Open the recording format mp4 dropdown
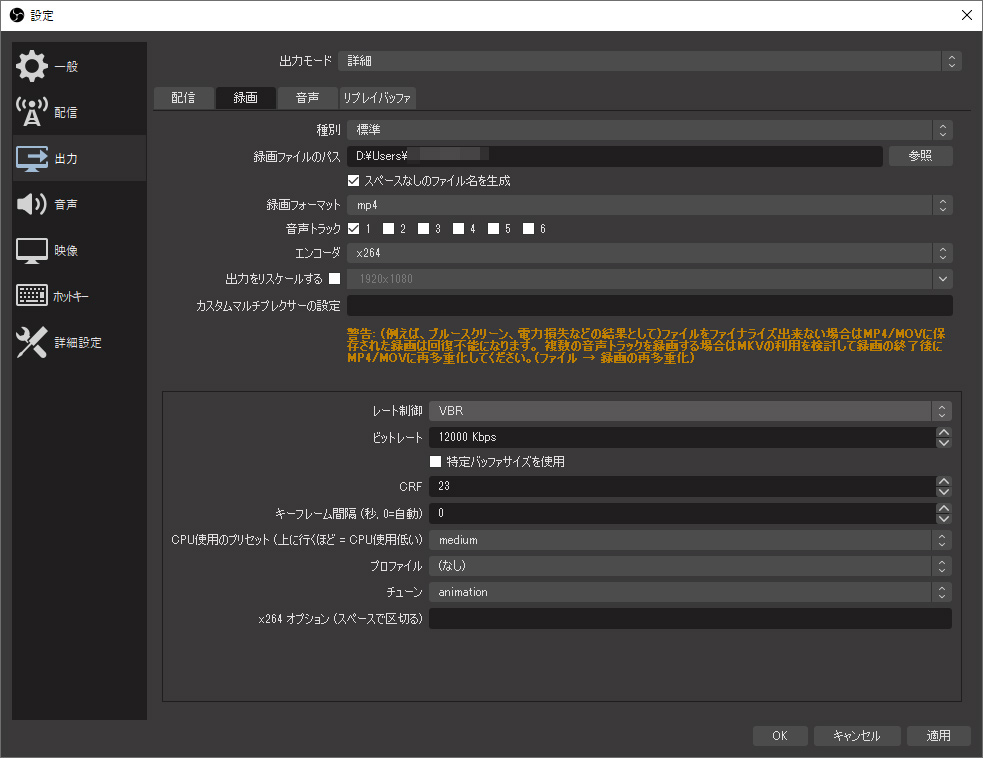This screenshot has height=758, width=983. point(649,205)
